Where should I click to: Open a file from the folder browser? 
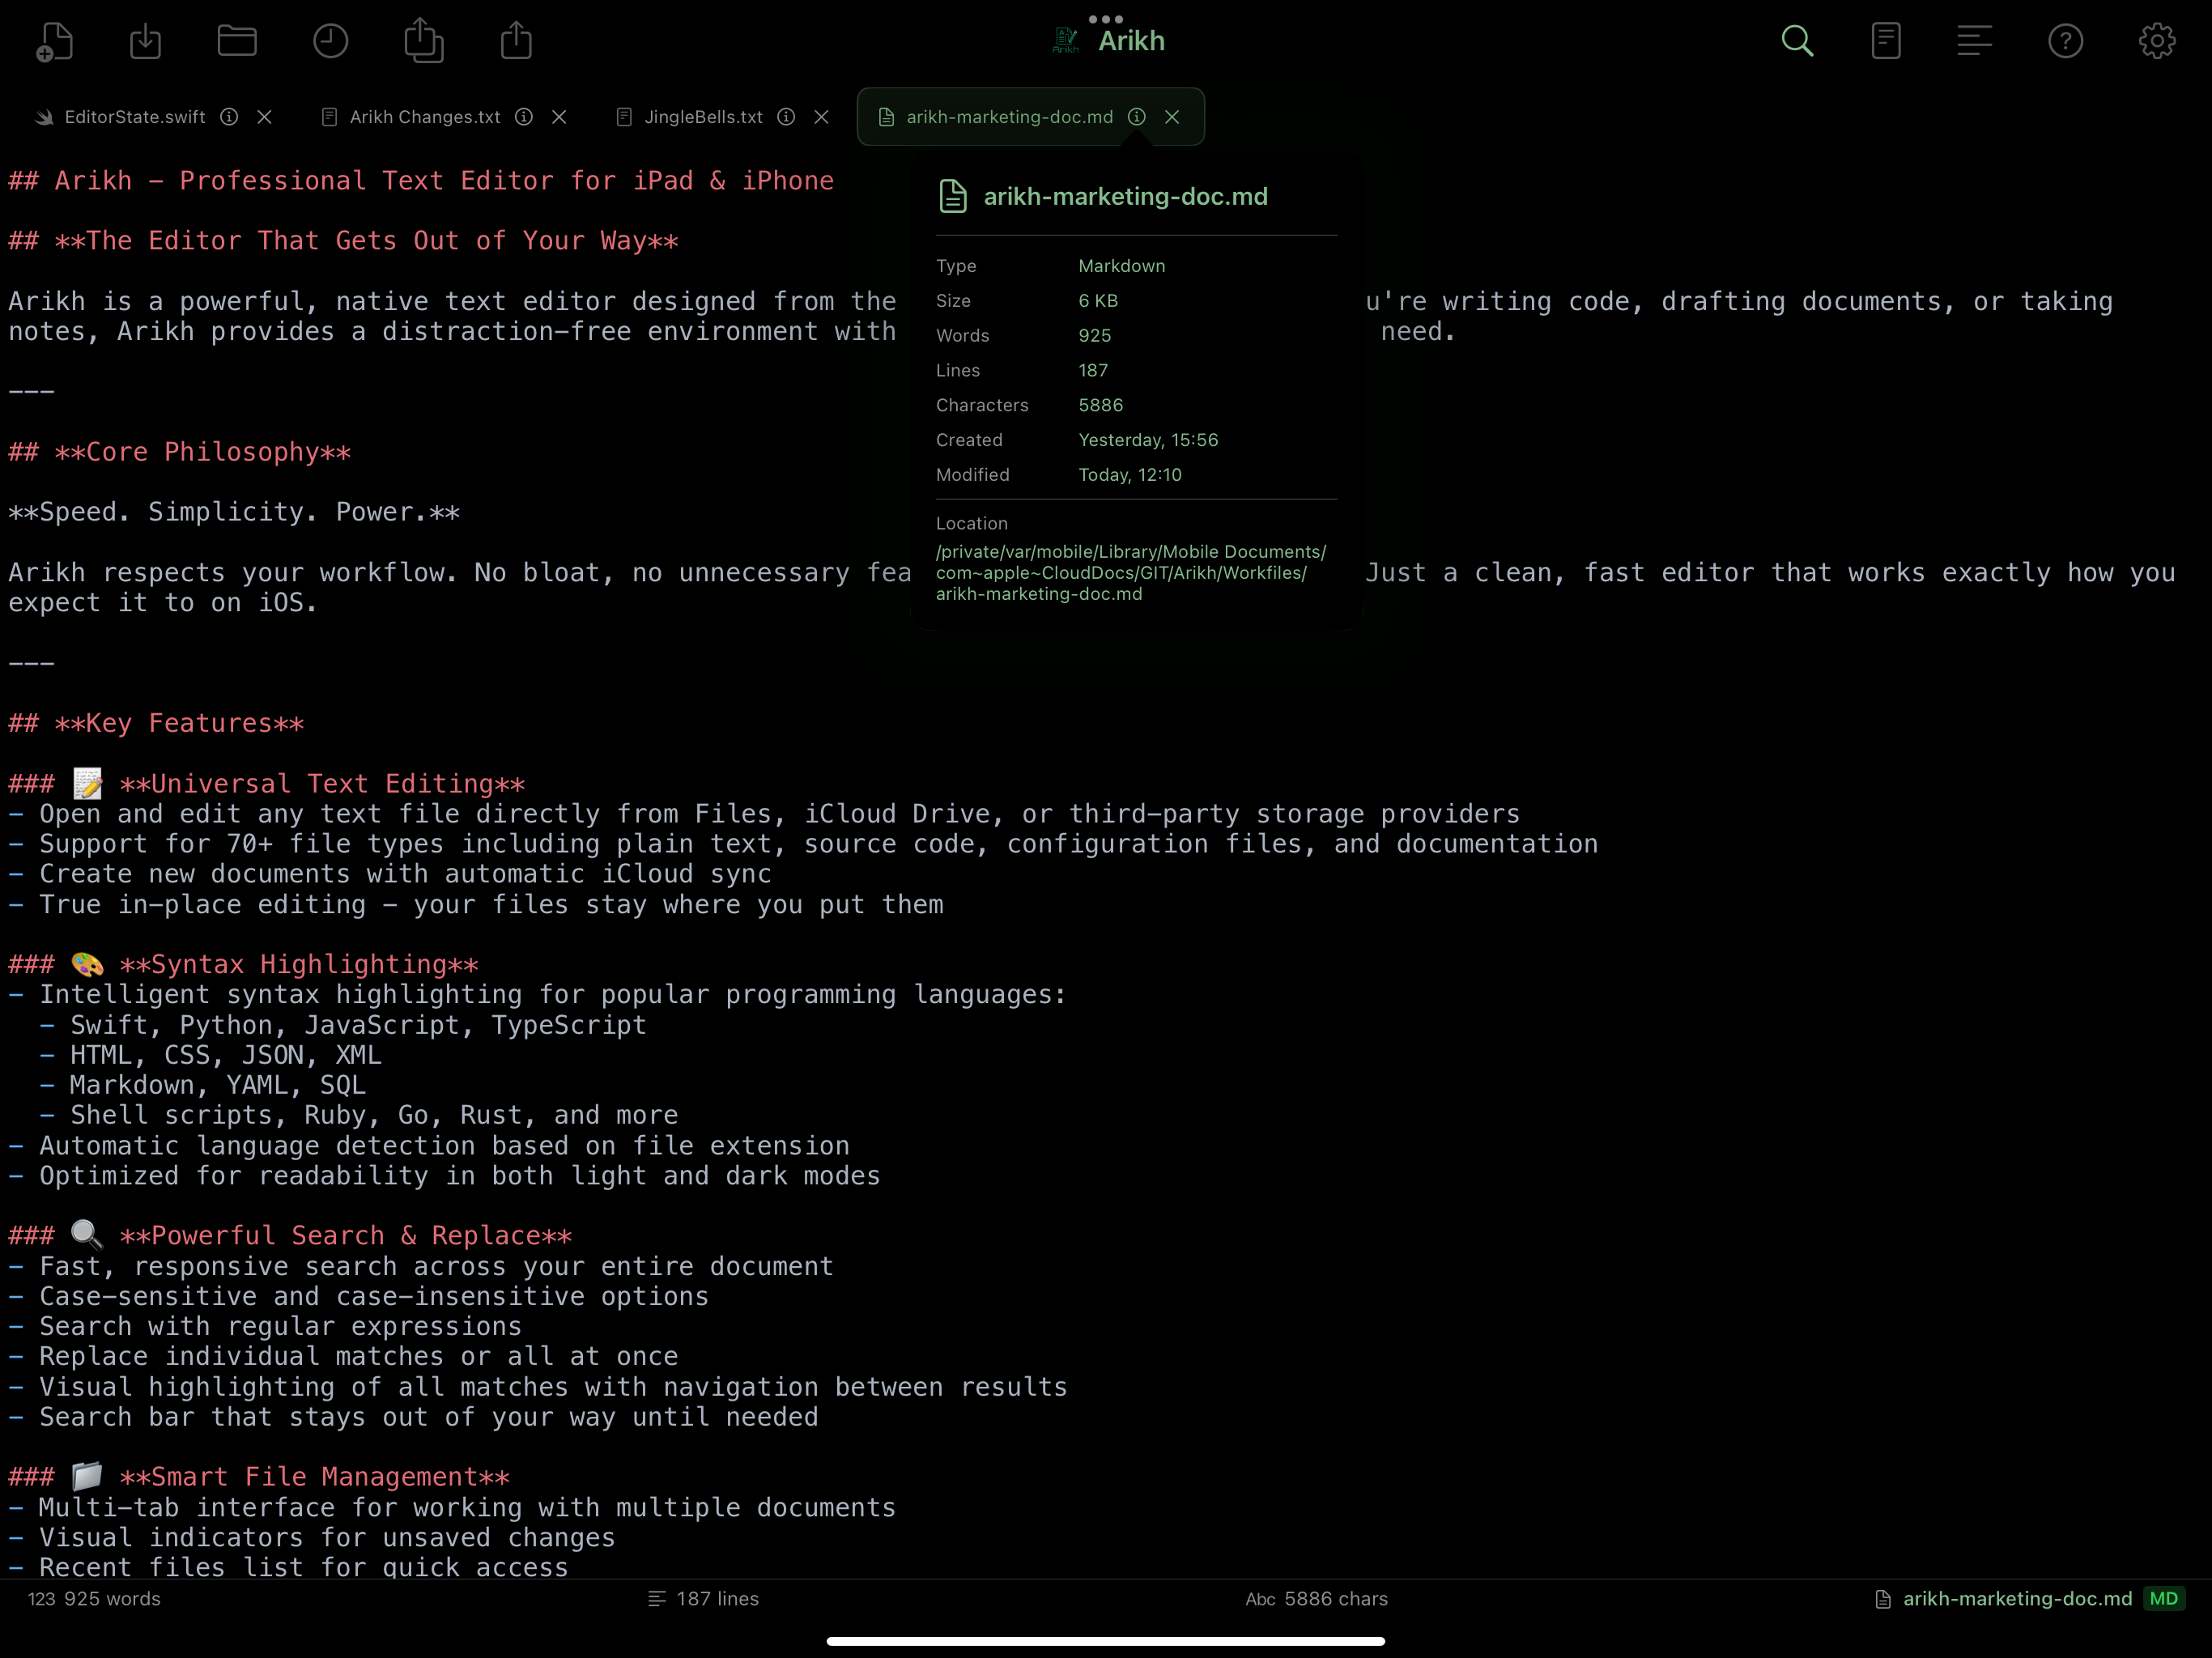click(237, 40)
